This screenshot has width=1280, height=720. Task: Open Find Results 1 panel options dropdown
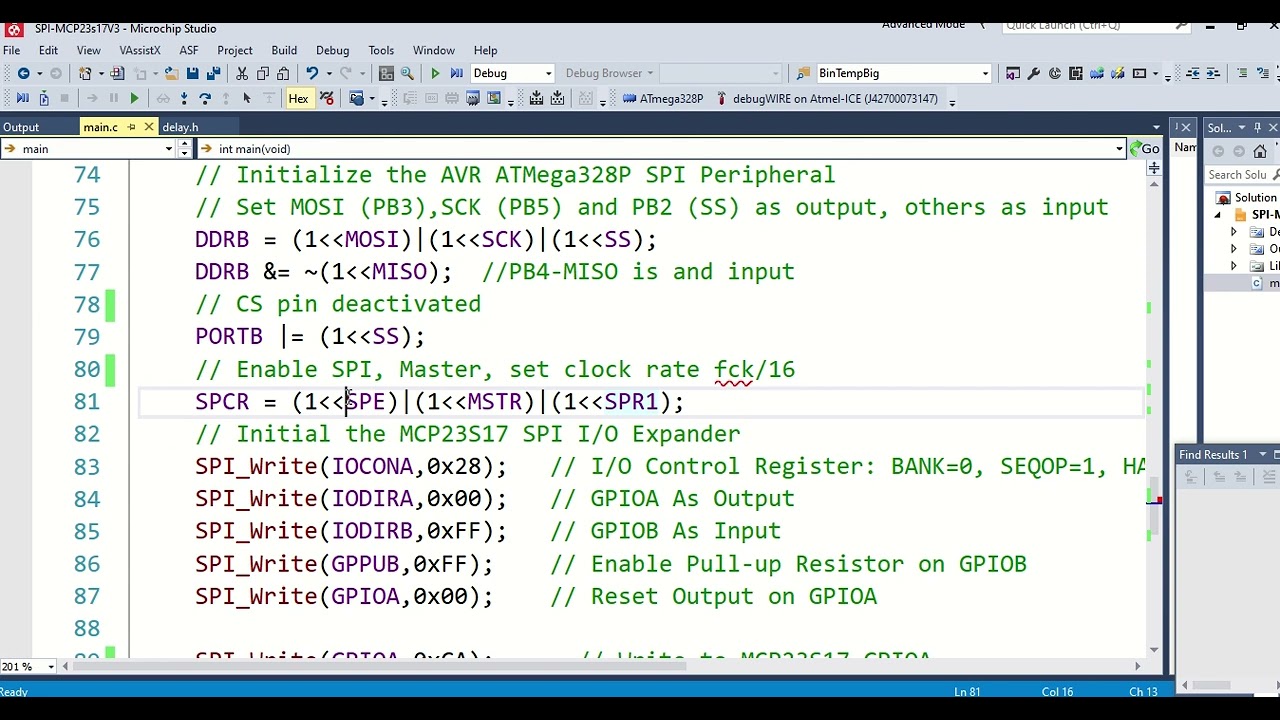click(x=1263, y=455)
